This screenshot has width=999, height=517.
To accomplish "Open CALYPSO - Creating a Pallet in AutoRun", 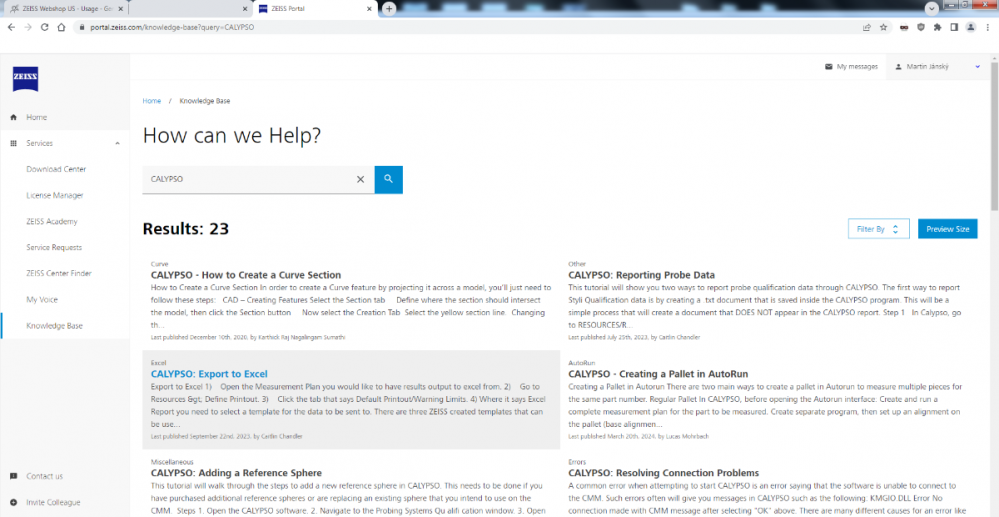I will (658, 374).
